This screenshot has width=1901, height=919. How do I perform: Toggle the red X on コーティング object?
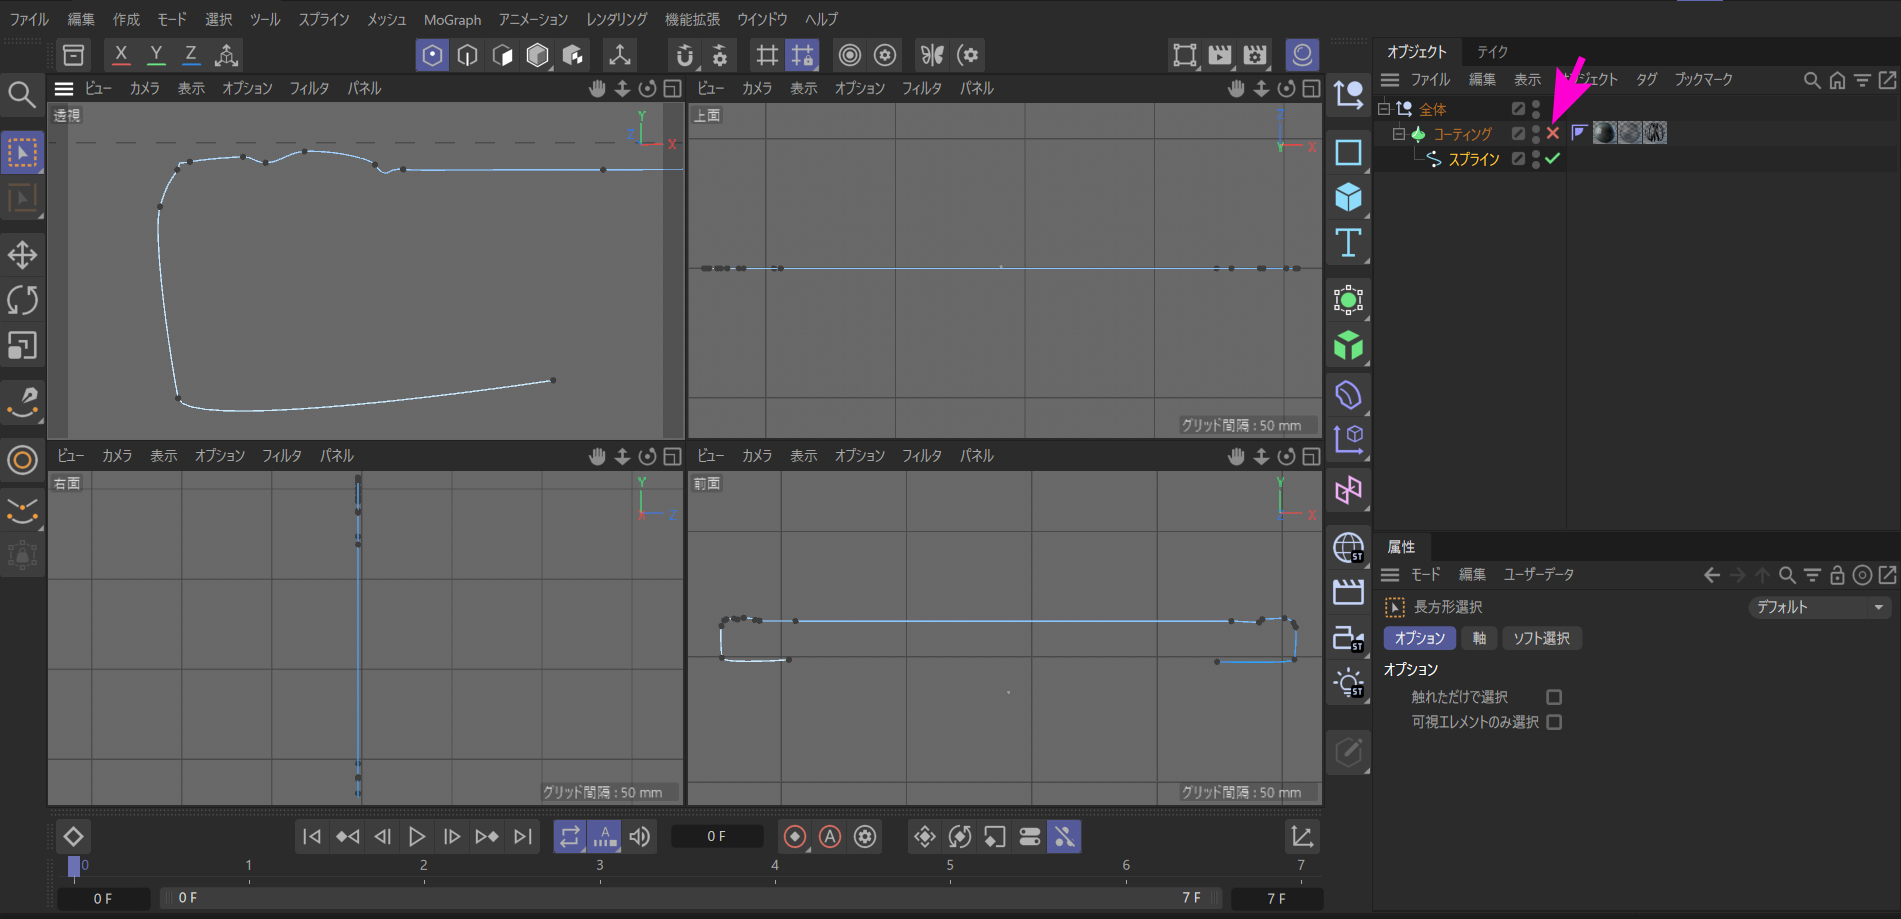pyautogui.click(x=1553, y=134)
